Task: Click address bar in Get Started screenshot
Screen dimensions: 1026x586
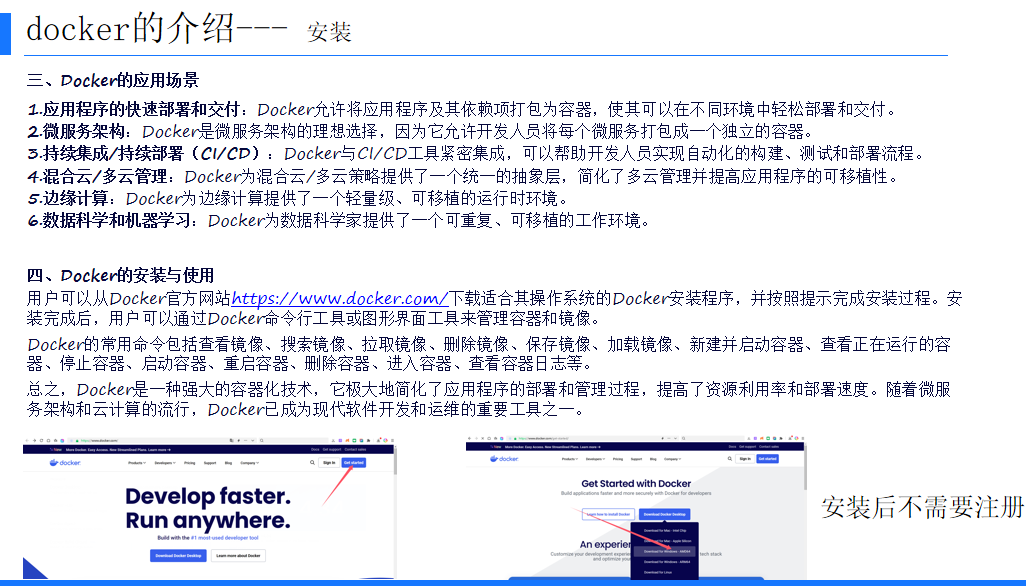Action: (x=593, y=438)
